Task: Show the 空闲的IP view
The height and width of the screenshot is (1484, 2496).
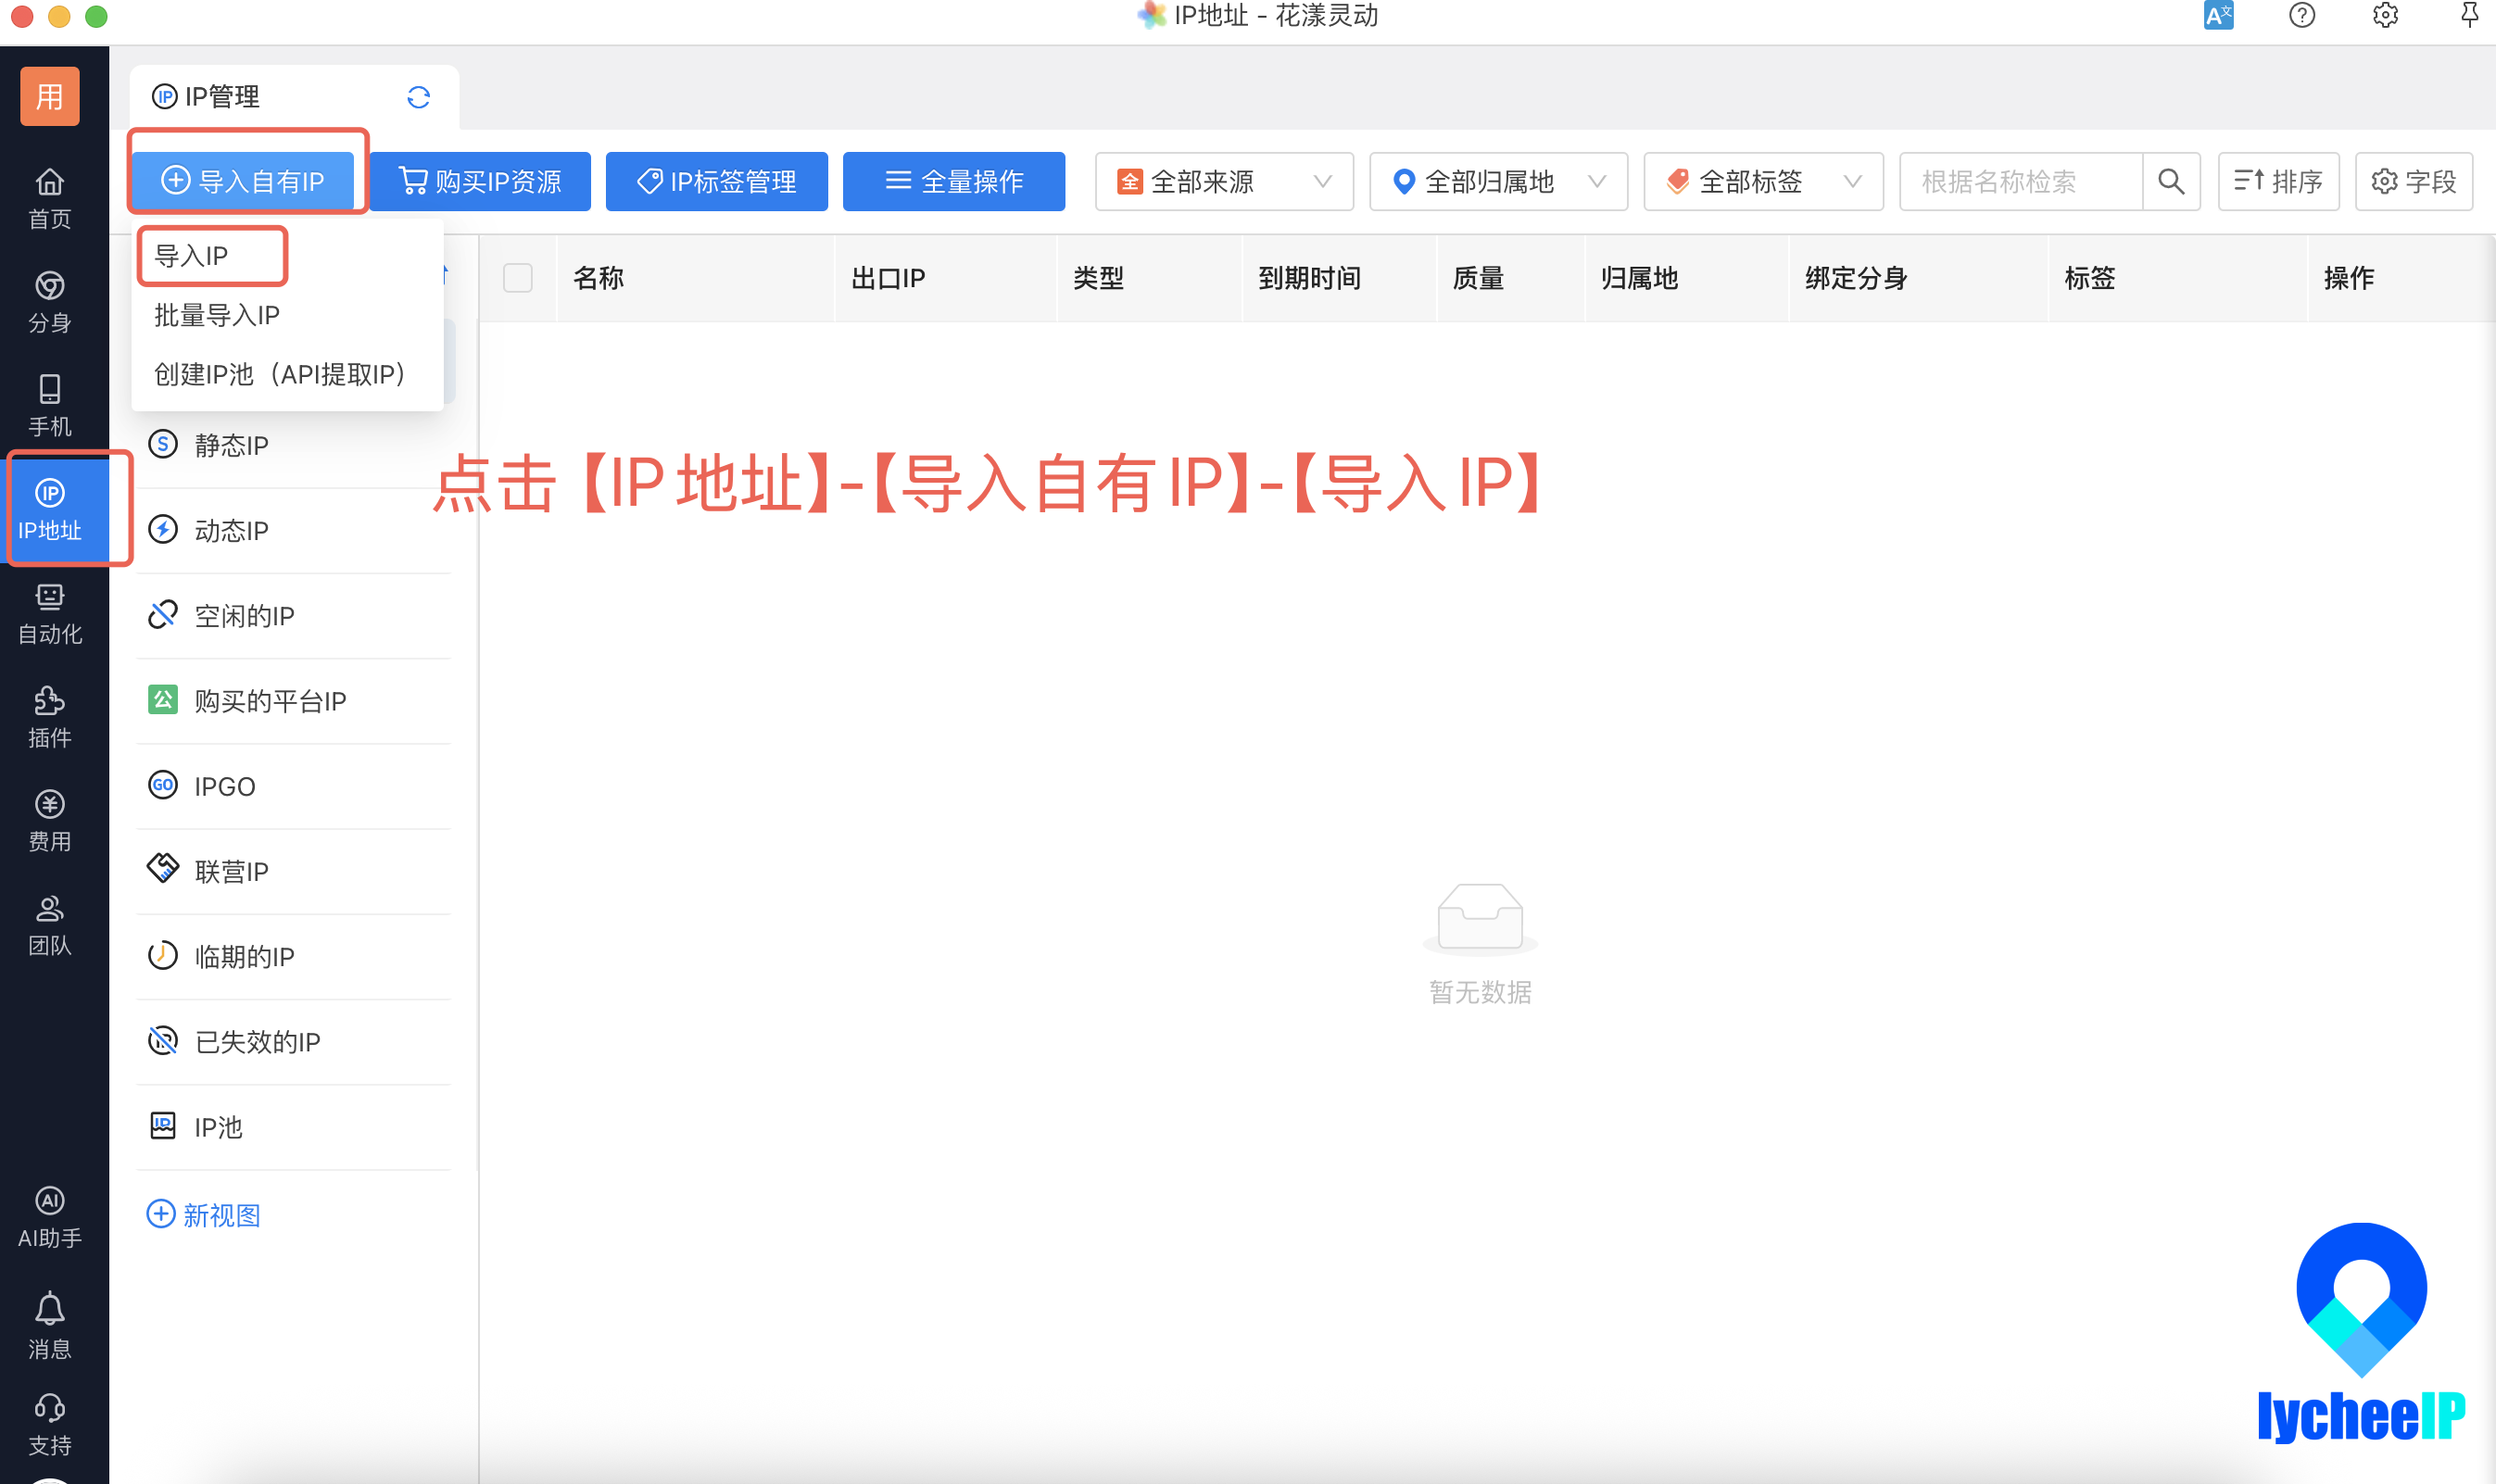Action: click(294, 615)
